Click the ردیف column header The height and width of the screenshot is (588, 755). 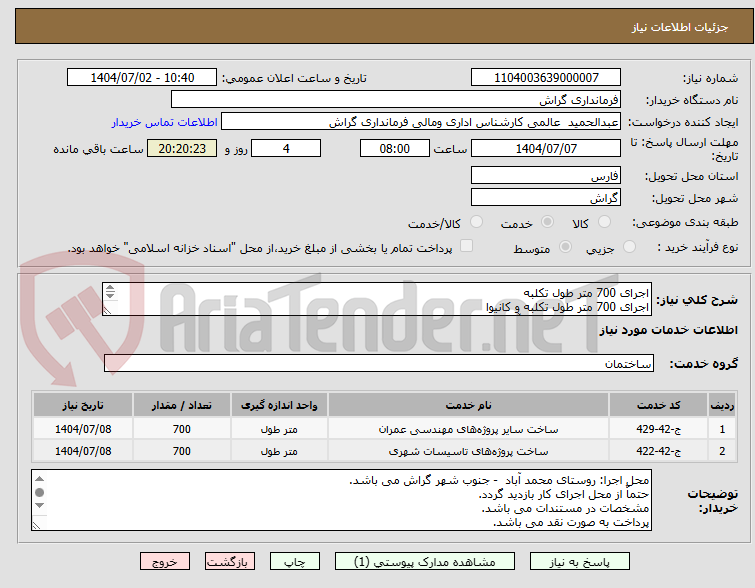coord(722,405)
